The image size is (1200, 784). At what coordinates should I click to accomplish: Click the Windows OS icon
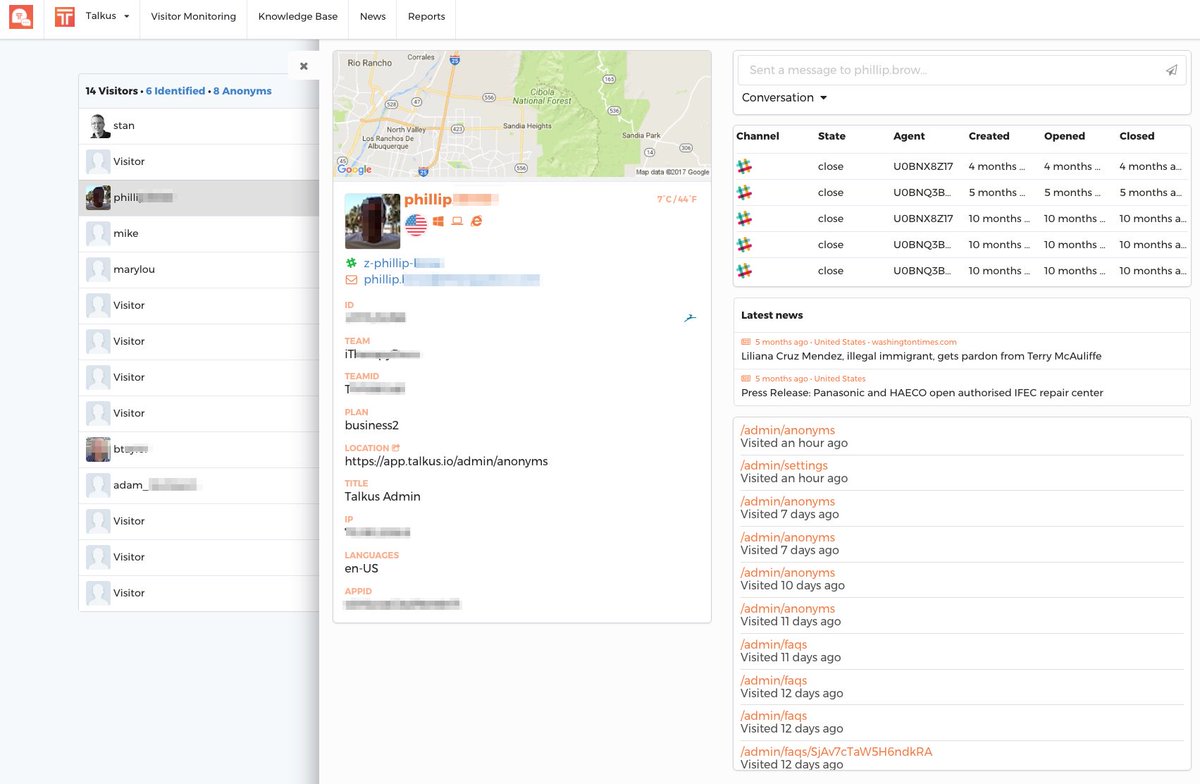(x=438, y=221)
